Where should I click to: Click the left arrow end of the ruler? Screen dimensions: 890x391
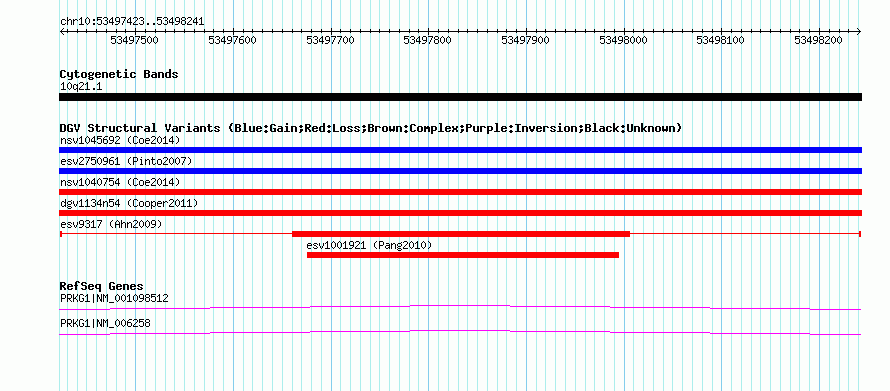point(62,31)
